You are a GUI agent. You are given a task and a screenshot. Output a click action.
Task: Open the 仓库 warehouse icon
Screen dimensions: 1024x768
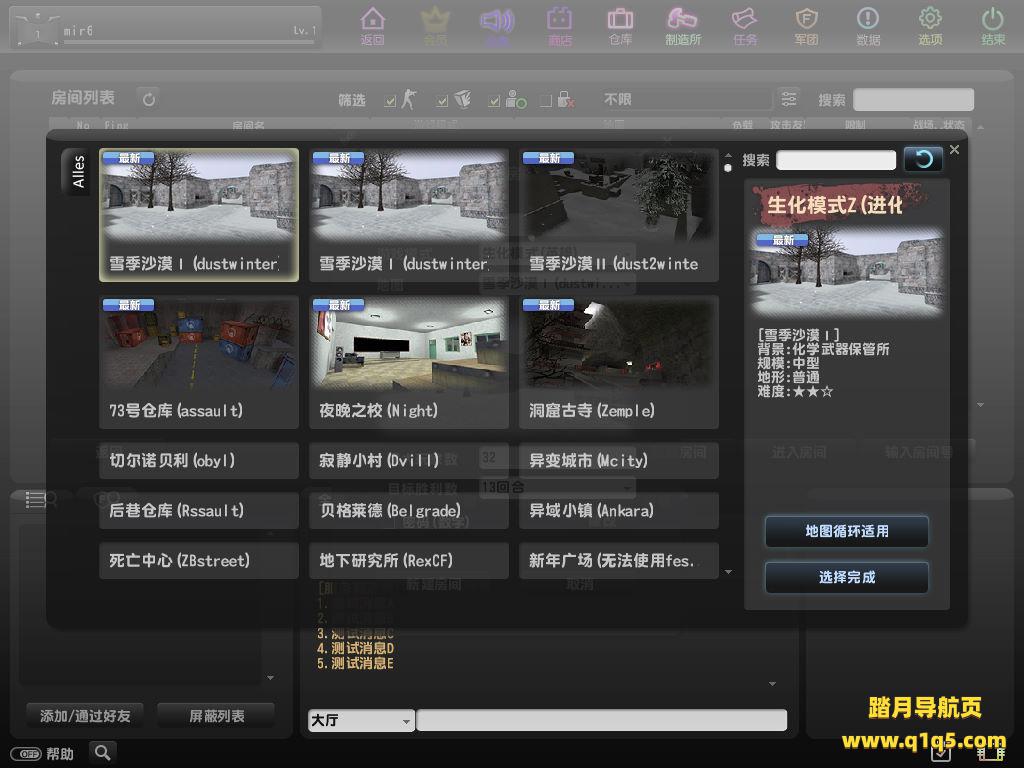pyautogui.click(x=620, y=25)
